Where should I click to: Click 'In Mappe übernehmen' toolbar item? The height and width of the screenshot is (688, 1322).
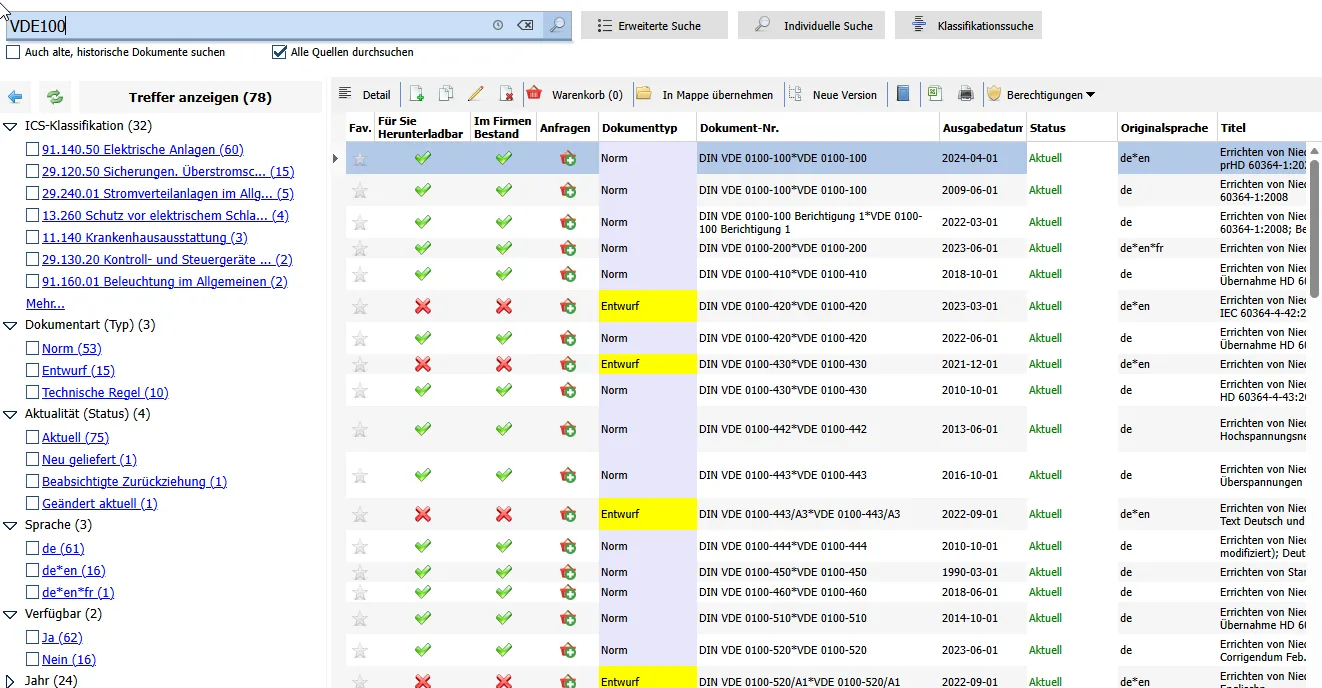706,95
